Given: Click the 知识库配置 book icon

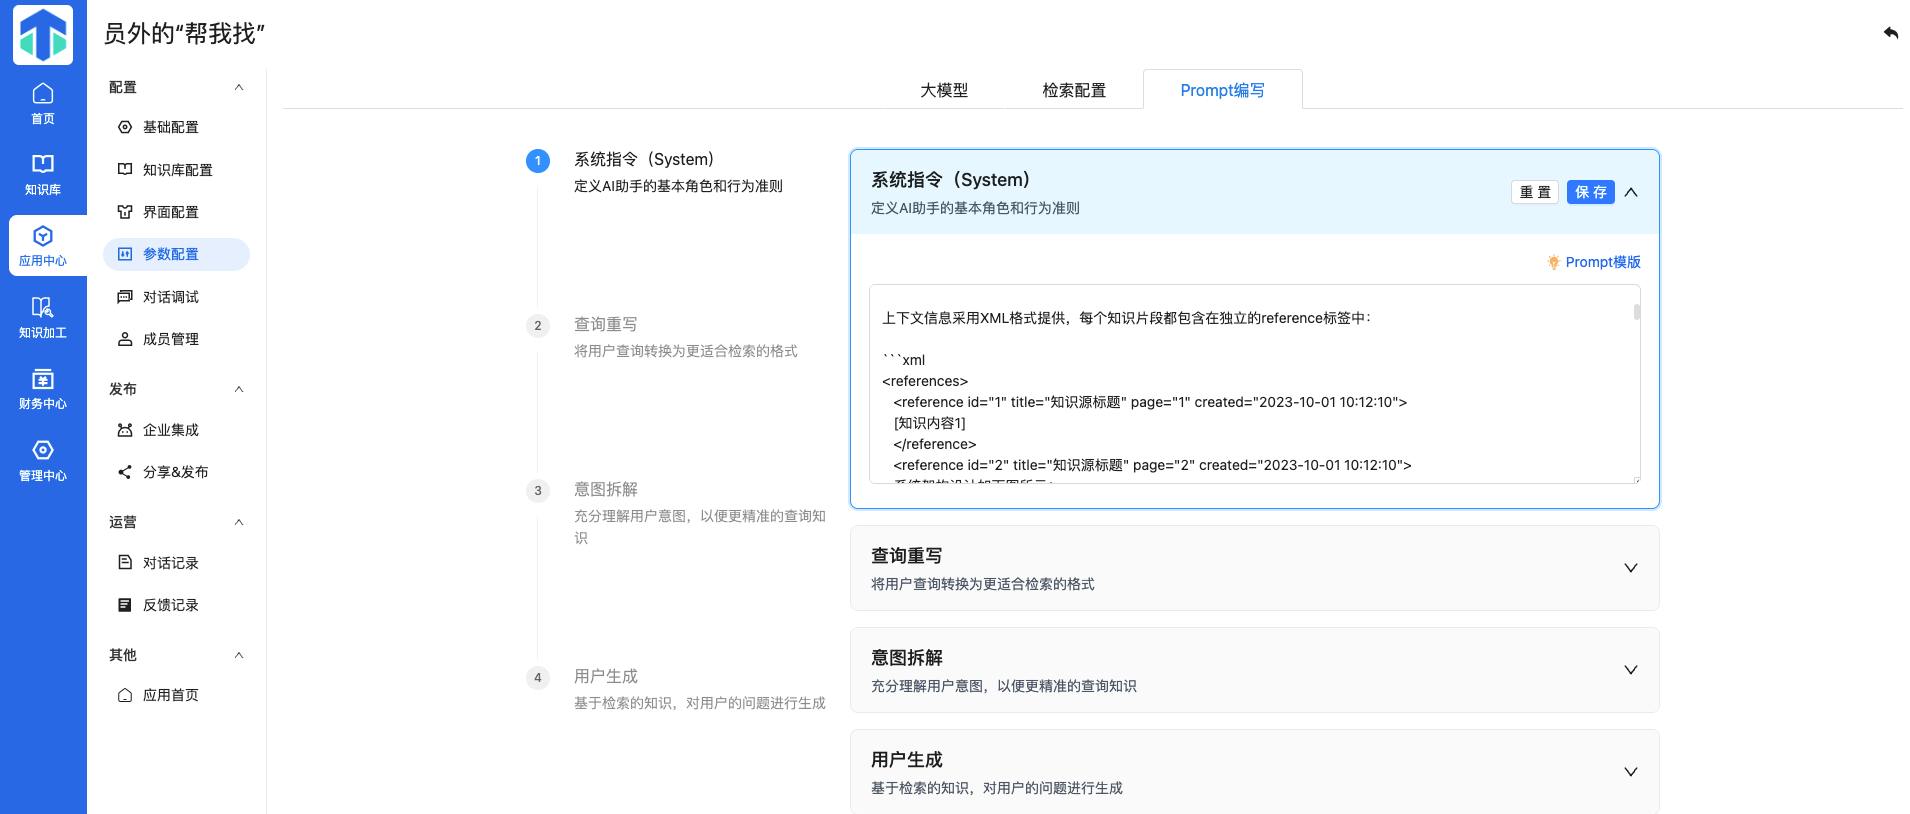Looking at the screenshot, I should coord(125,169).
